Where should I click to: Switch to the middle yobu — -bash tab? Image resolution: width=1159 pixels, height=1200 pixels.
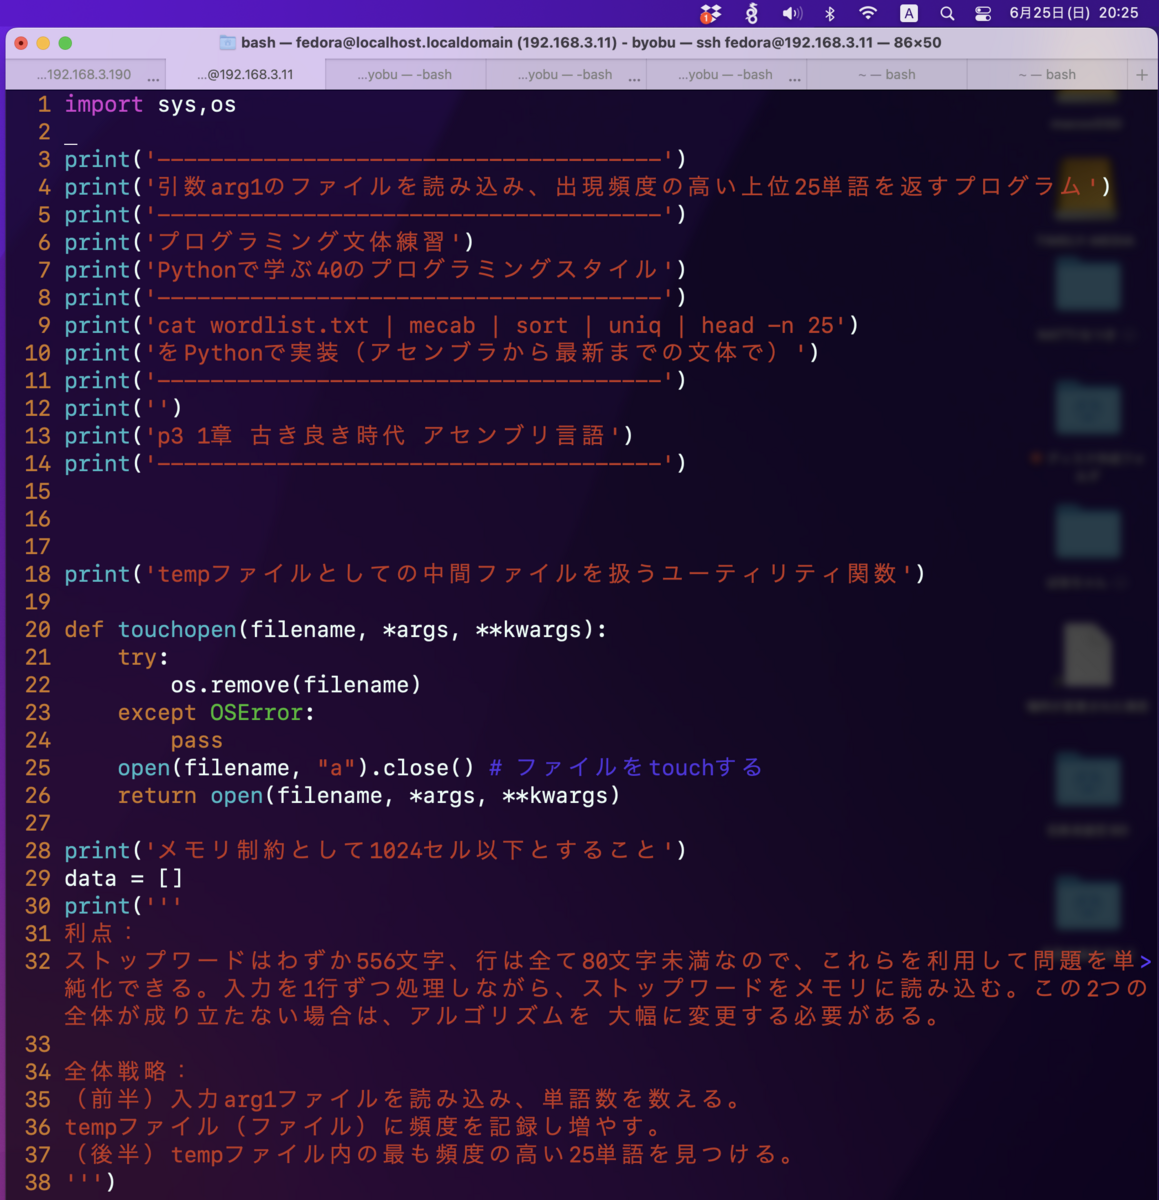click(x=567, y=74)
